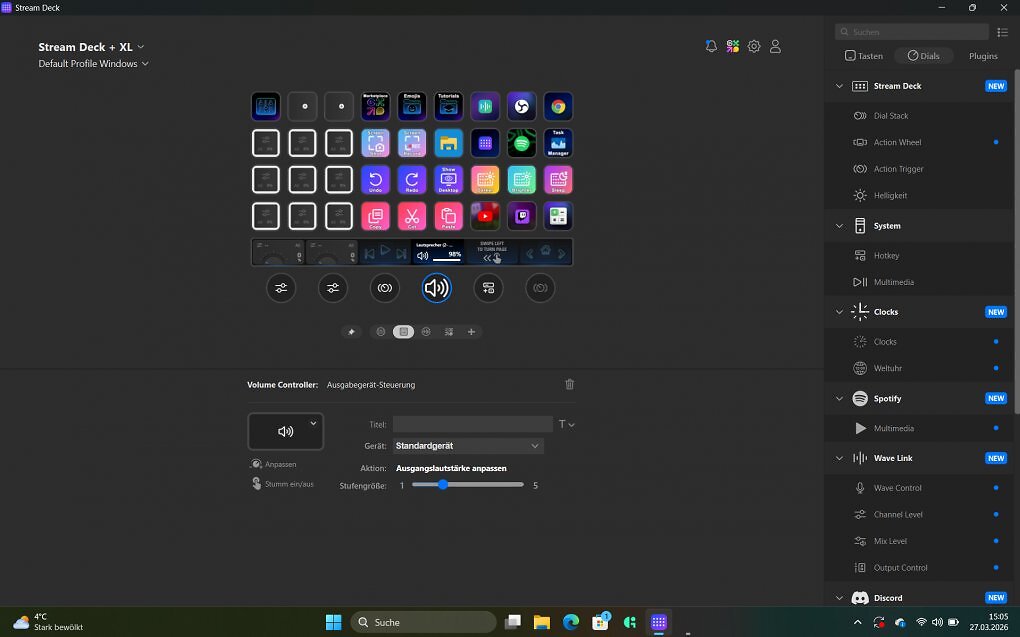Toggle the actions list view icon beside search

tap(1002, 32)
